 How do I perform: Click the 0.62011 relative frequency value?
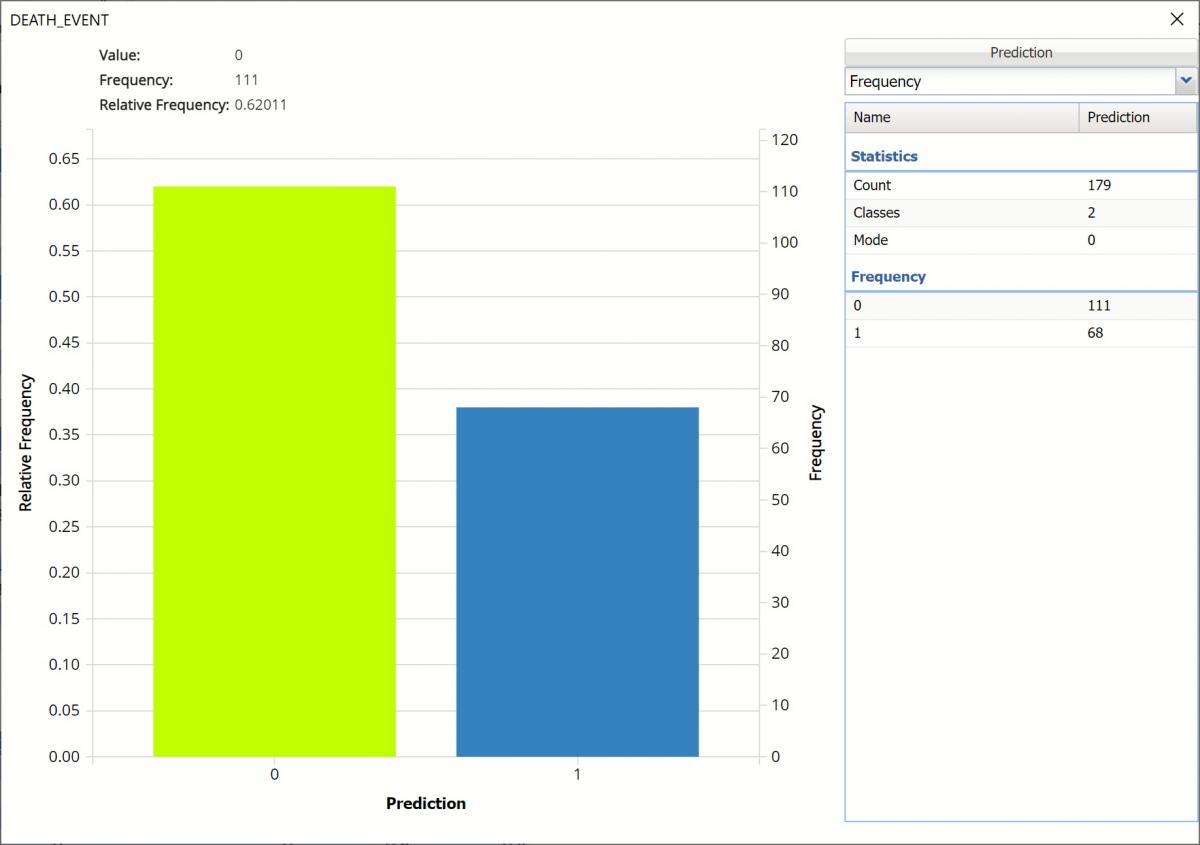click(x=260, y=105)
